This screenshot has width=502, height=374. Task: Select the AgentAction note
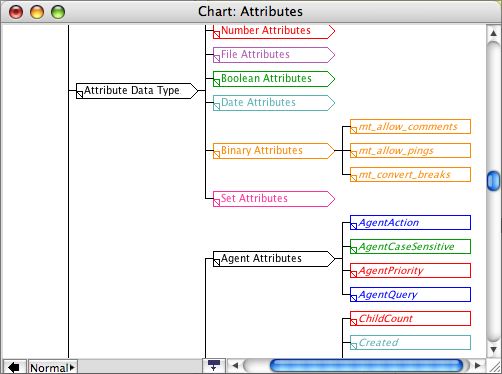pyautogui.click(x=410, y=223)
